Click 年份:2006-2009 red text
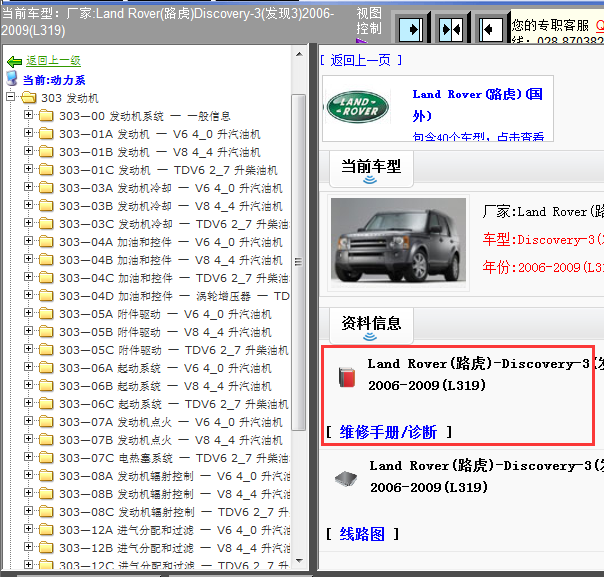The width and height of the screenshot is (604, 577). (x=543, y=267)
